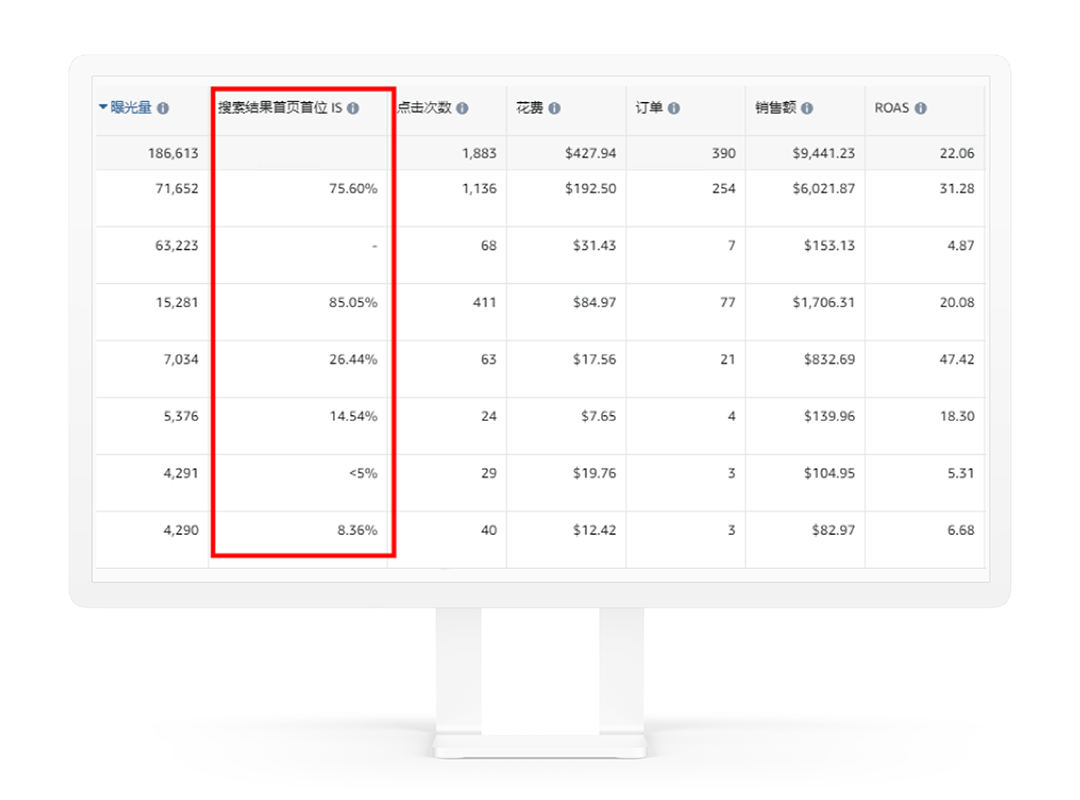Screen dimensions: 1080x800
Task: Click the impression share value 85.05%
Action: pos(353,302)
